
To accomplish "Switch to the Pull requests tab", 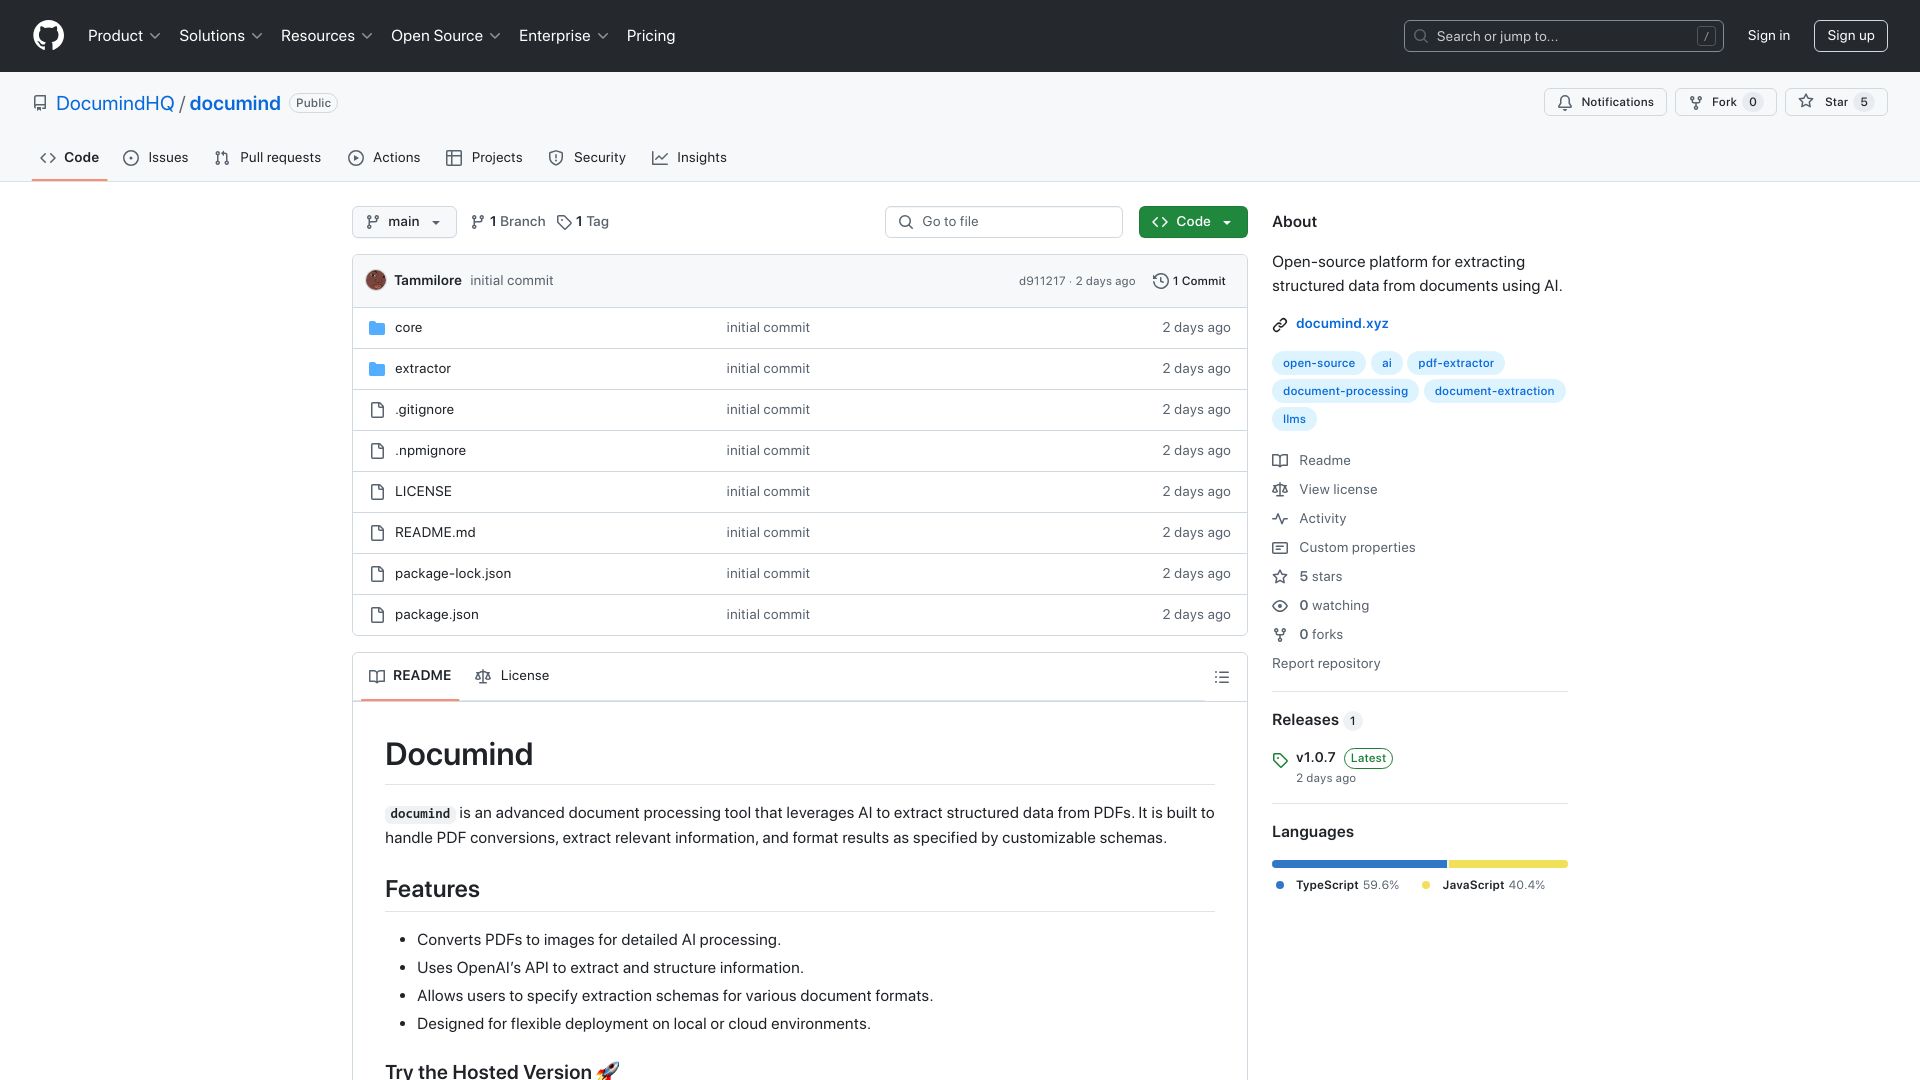I will coord(268,158).
